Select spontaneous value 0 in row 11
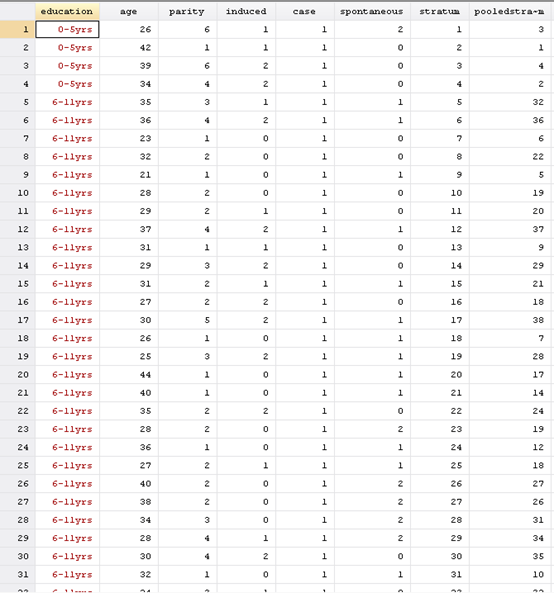Screen dimensions: 554x593 (x=372, y=211)
